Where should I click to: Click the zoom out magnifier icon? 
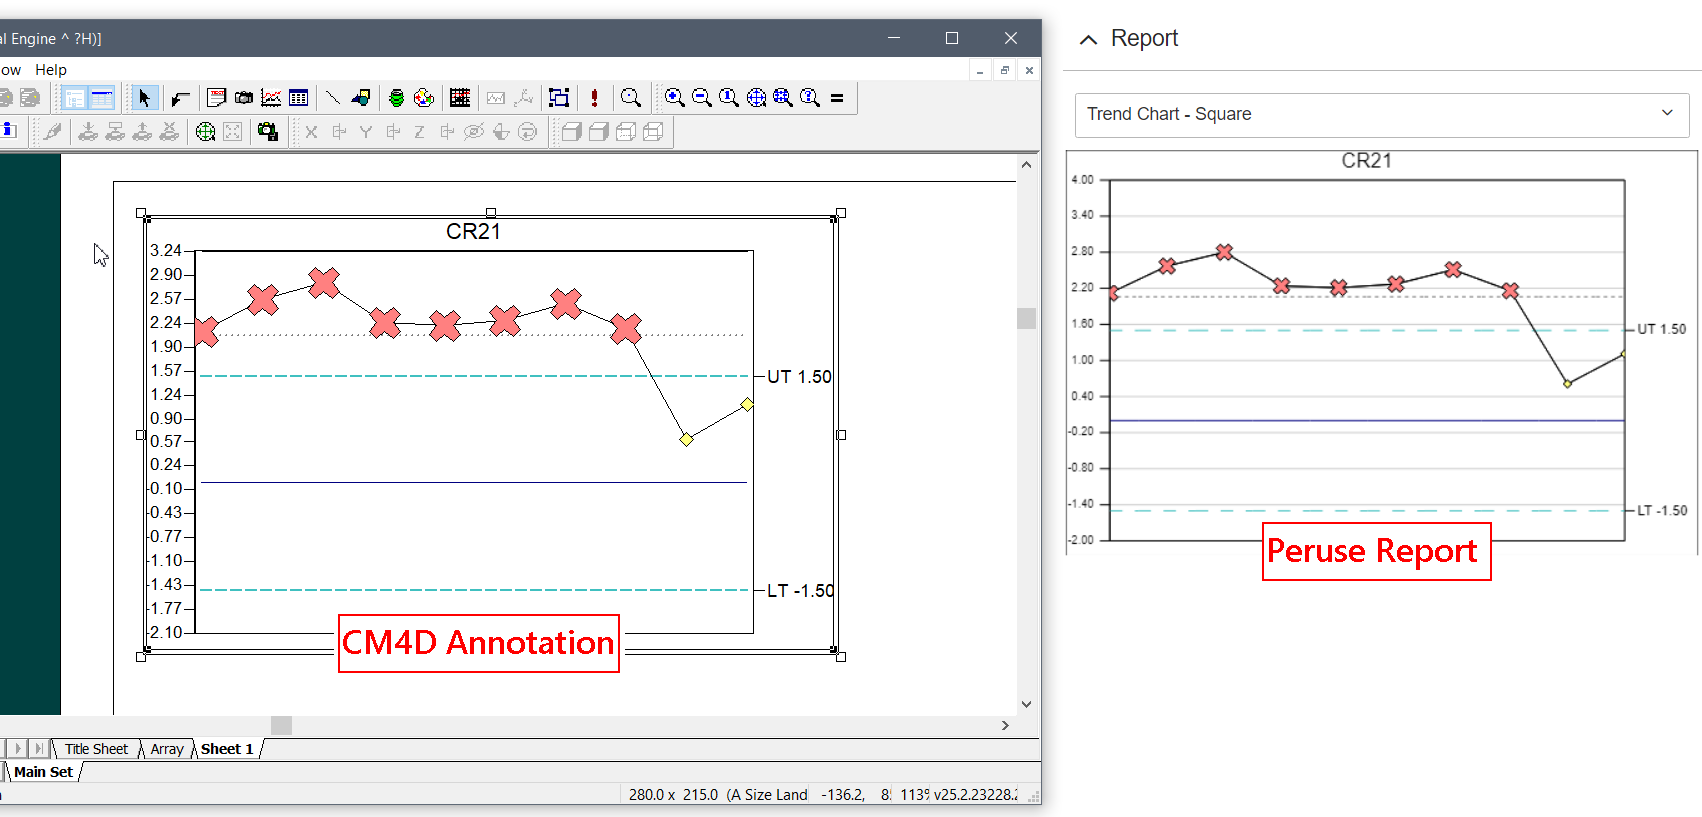(702, 98)
